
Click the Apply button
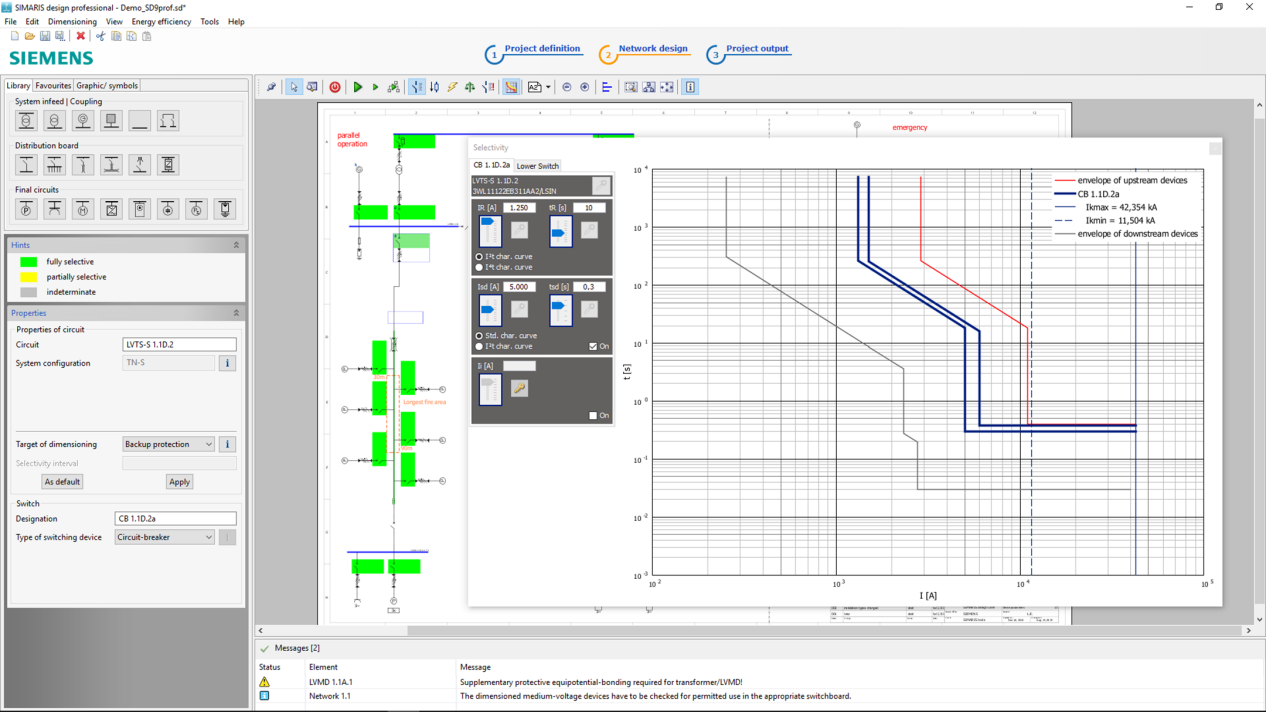pos(179,482)
